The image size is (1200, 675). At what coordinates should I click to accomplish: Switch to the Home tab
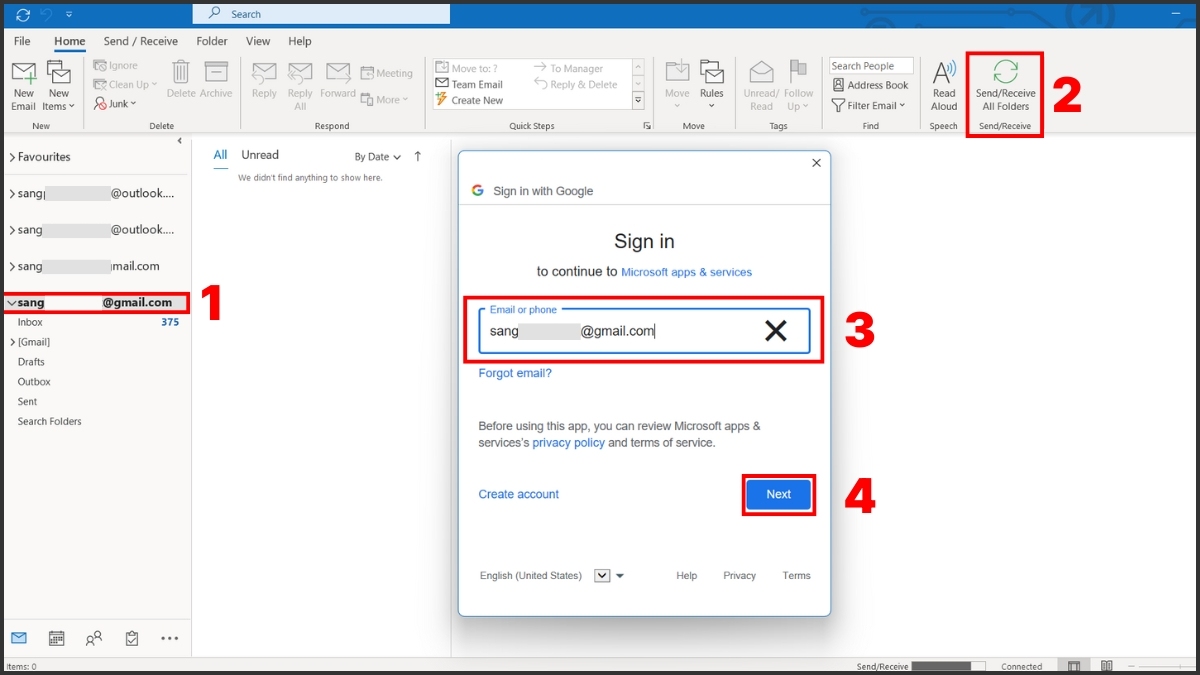[x=70, y=41]
